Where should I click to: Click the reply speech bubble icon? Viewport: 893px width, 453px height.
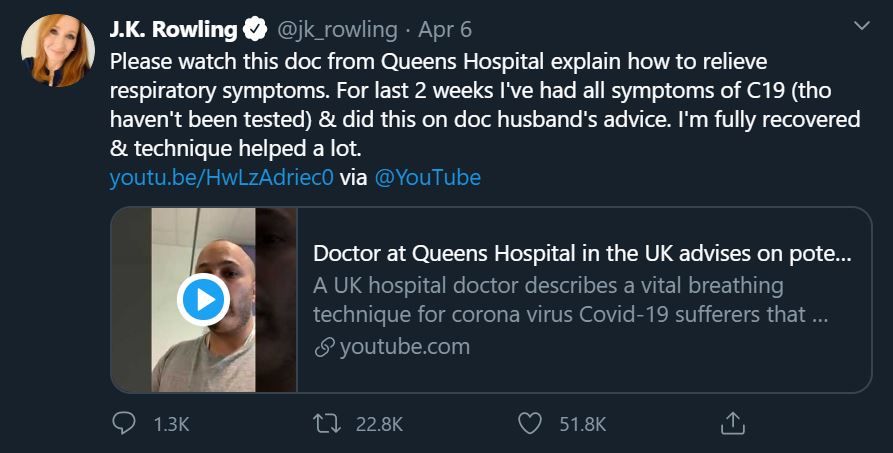123,424
